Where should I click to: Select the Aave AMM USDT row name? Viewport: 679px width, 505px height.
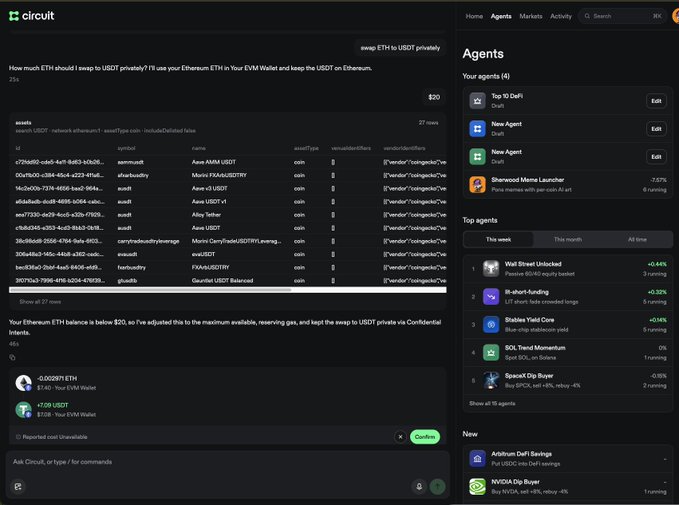(x=213, y=162)
